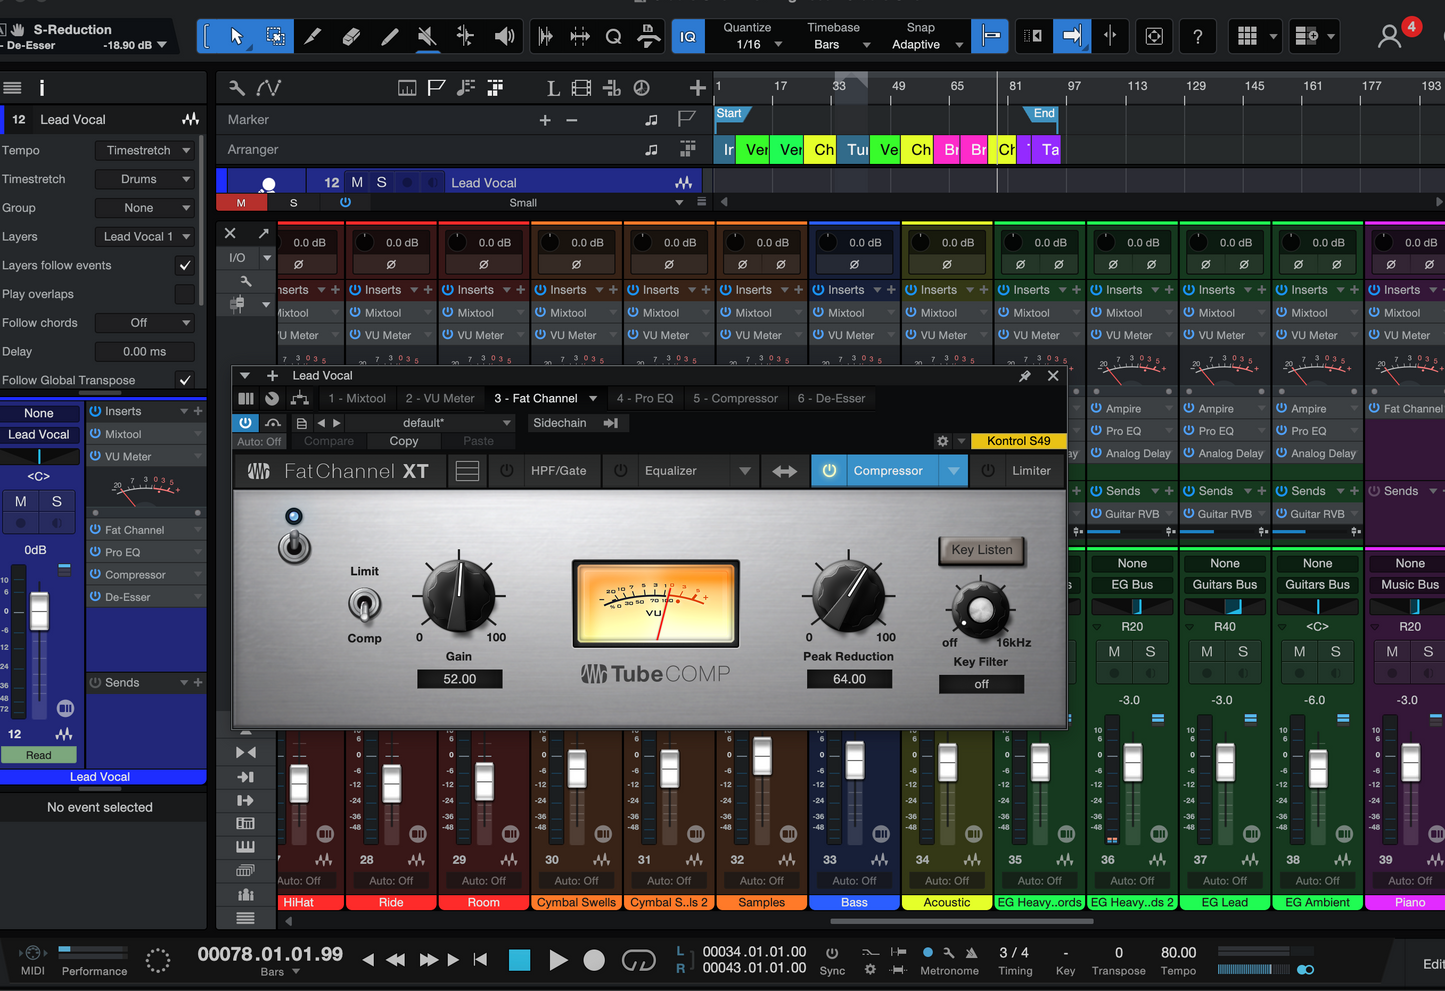Click the Peak Reduction 64.00 field
1445x991 pixels.
tap(849, 679)
